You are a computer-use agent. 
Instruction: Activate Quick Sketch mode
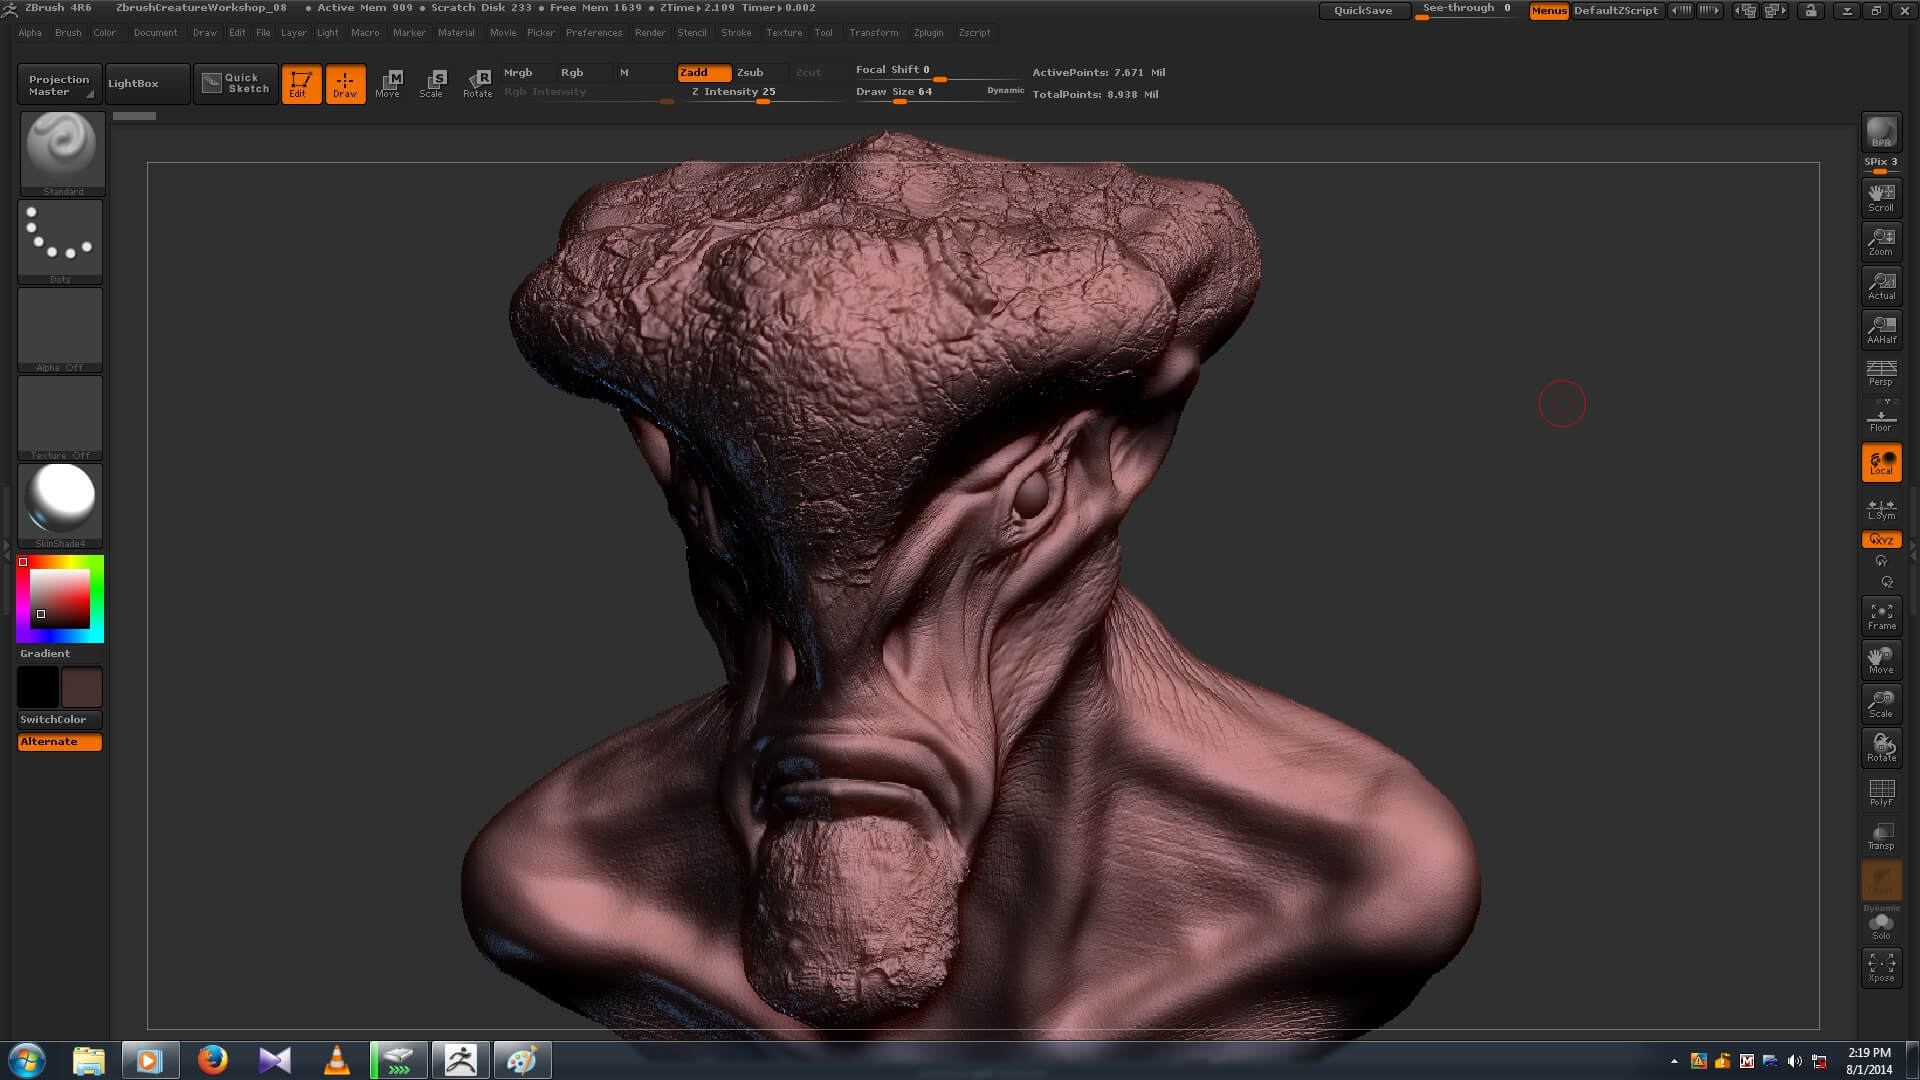click(x=236, y=84)
